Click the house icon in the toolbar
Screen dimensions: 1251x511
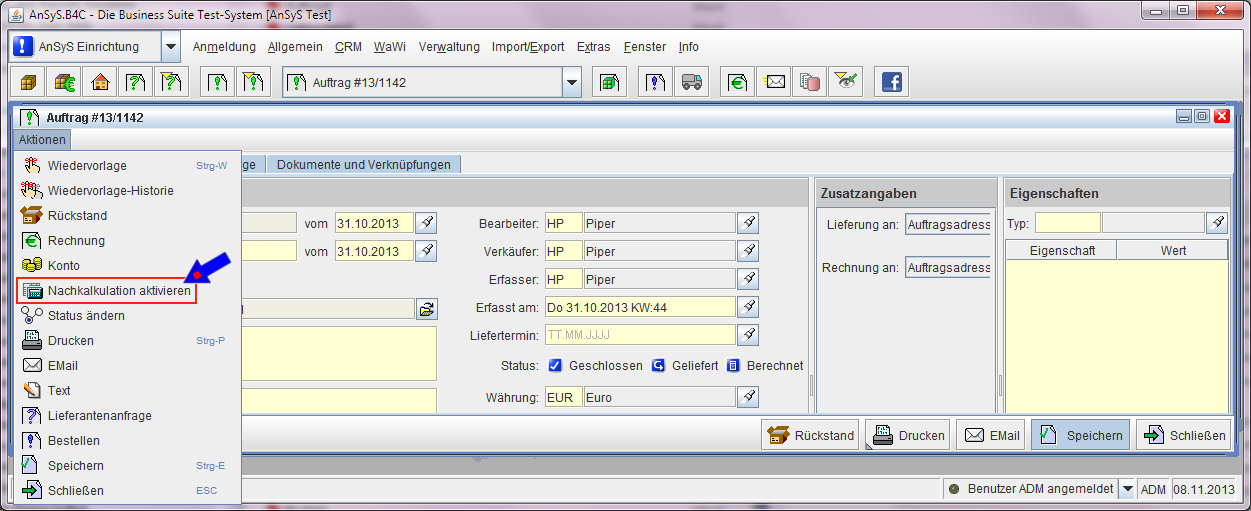tap(100, 83)
